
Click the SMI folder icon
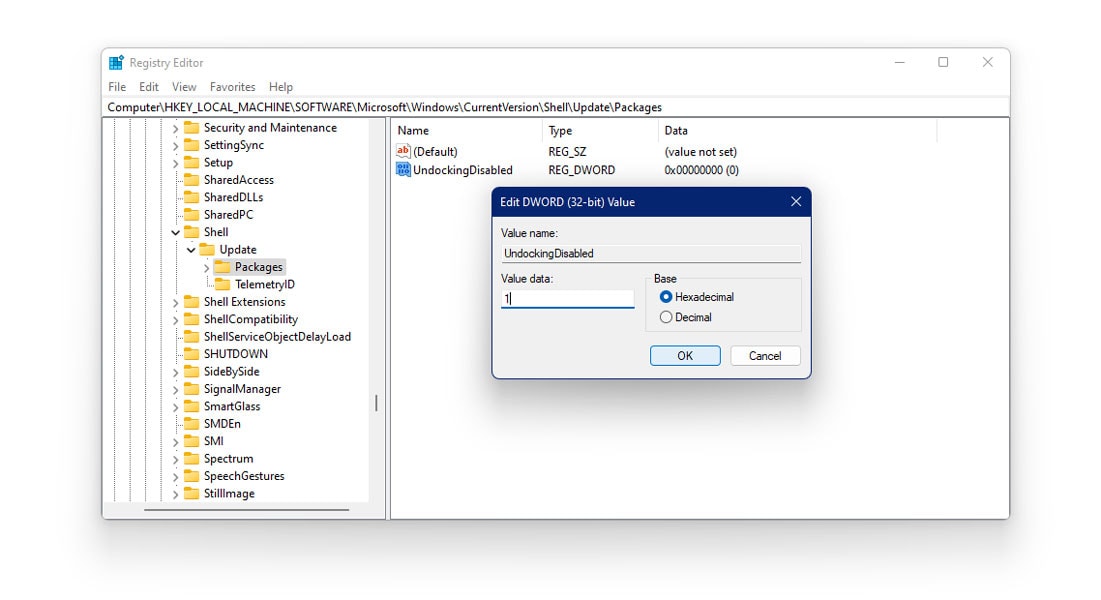point(192,441)
